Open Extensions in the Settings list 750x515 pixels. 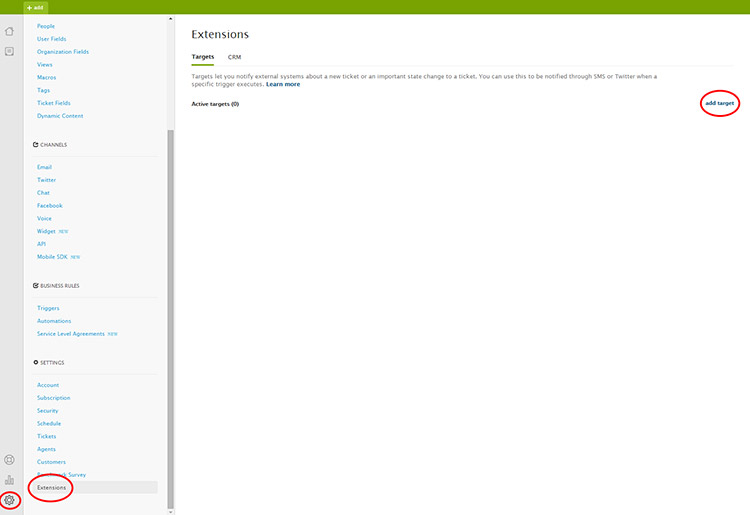point(51,488)
